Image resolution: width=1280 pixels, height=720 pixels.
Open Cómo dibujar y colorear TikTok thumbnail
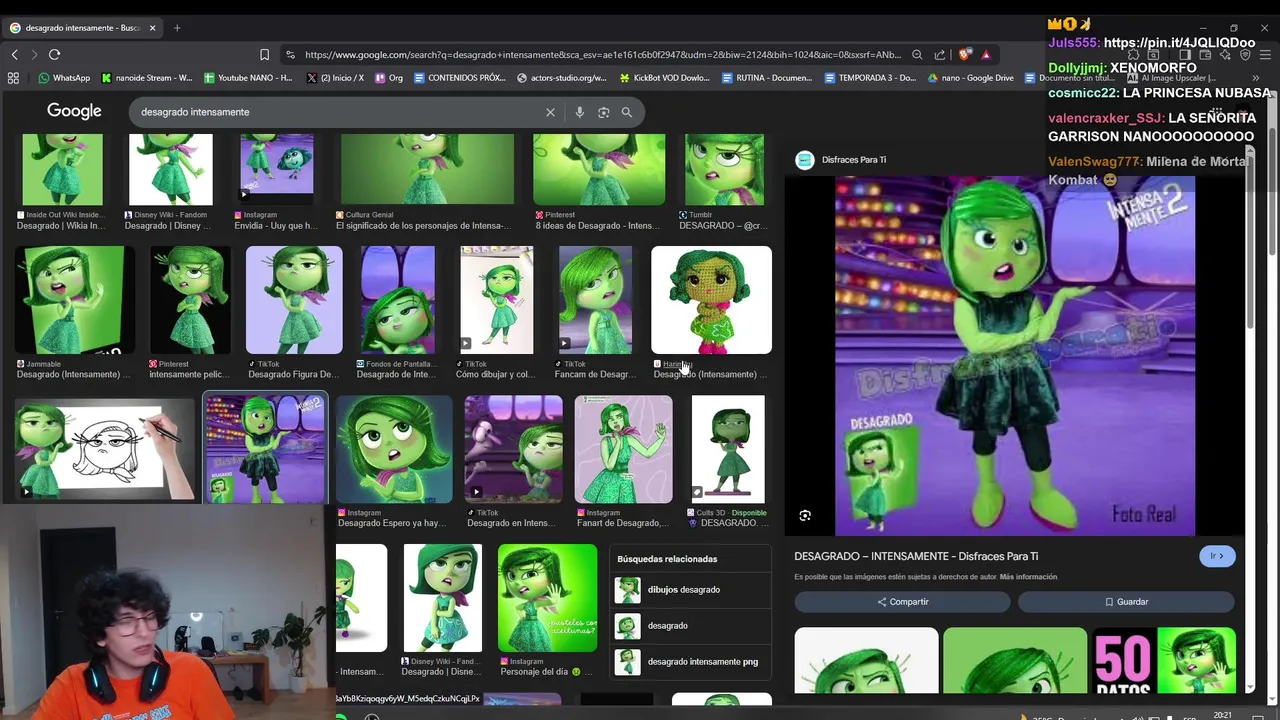[x=497, y=300]
